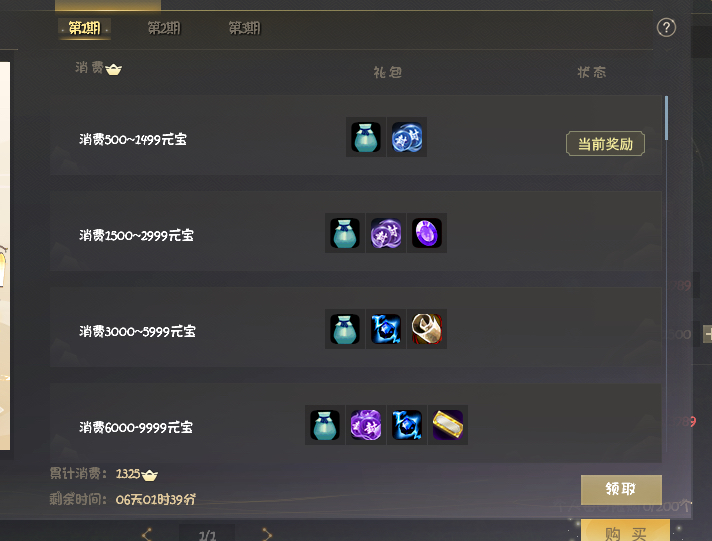Open the help question mark icon
The width and height of the screenshot is (712, 541).
[666, 28]
